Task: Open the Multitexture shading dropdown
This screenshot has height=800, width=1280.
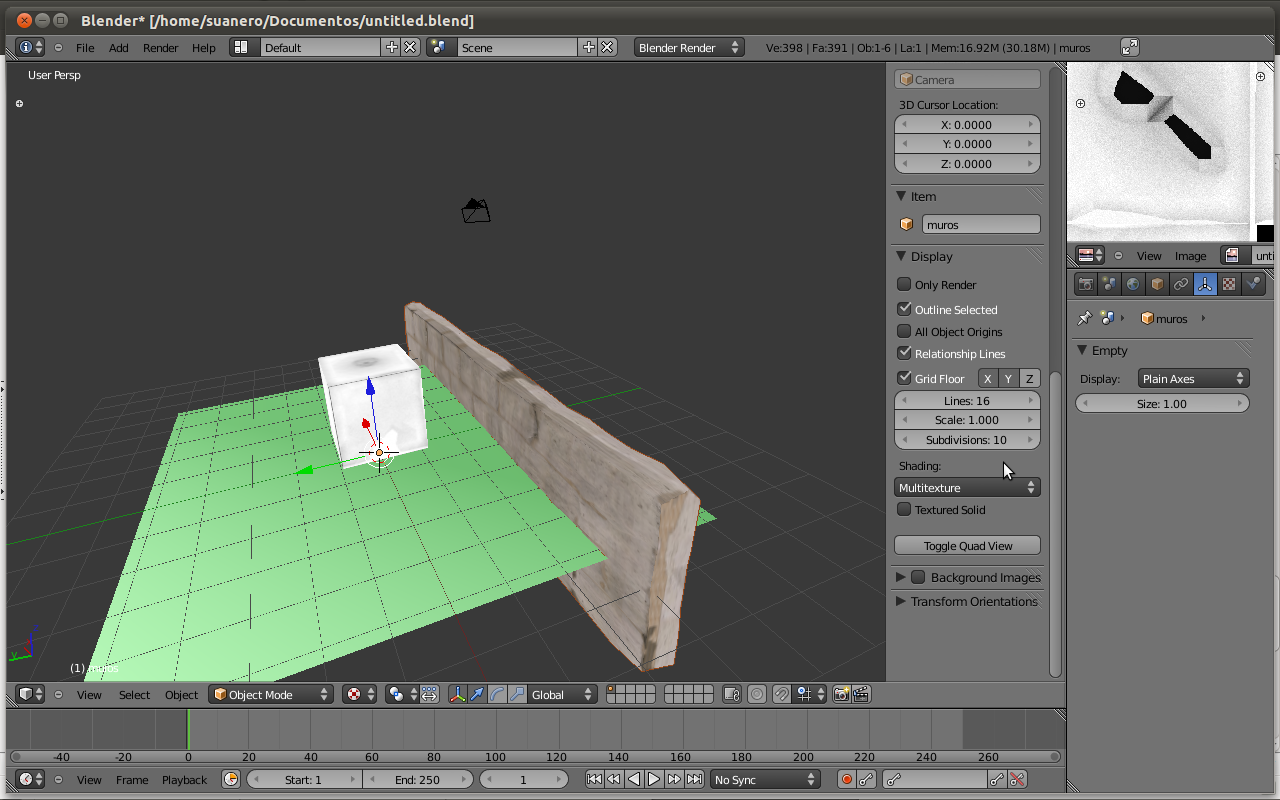Action: [x=967, y=487]
